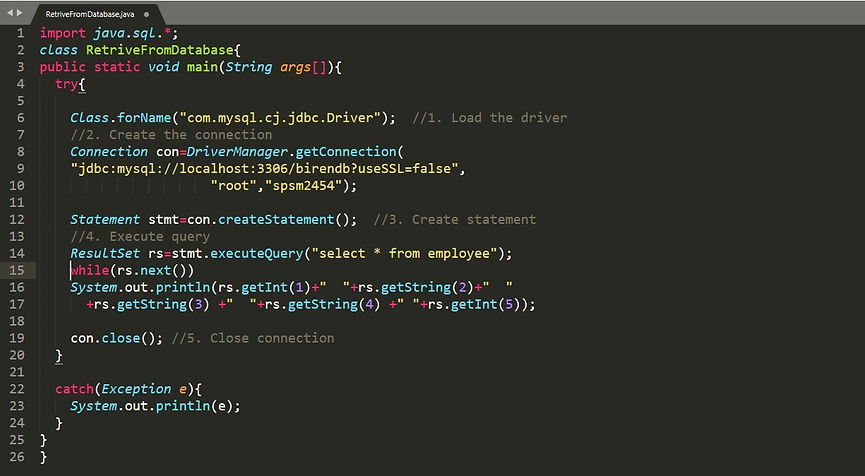Screen dimensions: 865x476
Task: Click the "//5. Close connection" comment
Action: pos(253,339)
